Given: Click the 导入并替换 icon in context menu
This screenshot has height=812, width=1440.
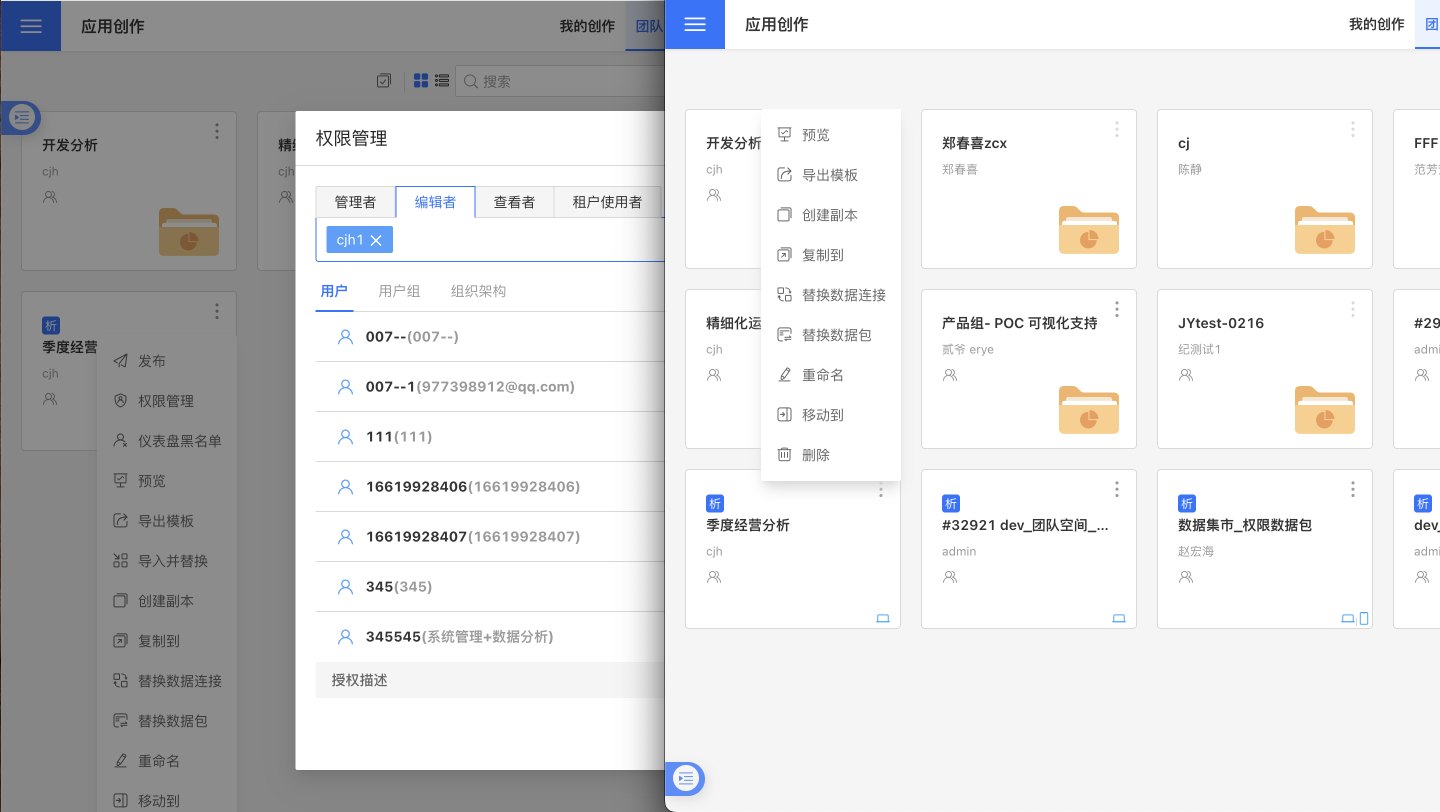Looking at the screenshot, I should [120, 561].
